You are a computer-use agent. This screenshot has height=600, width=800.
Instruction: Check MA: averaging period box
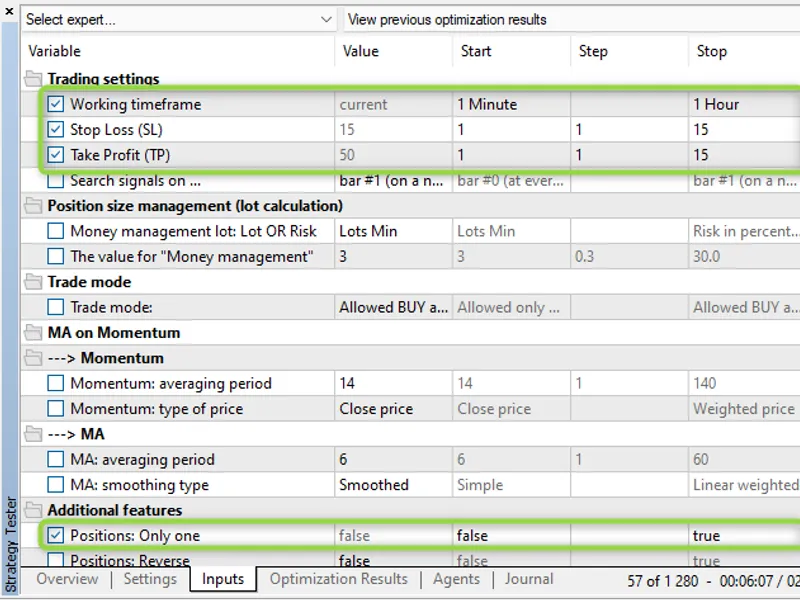(x=56, y=459)
